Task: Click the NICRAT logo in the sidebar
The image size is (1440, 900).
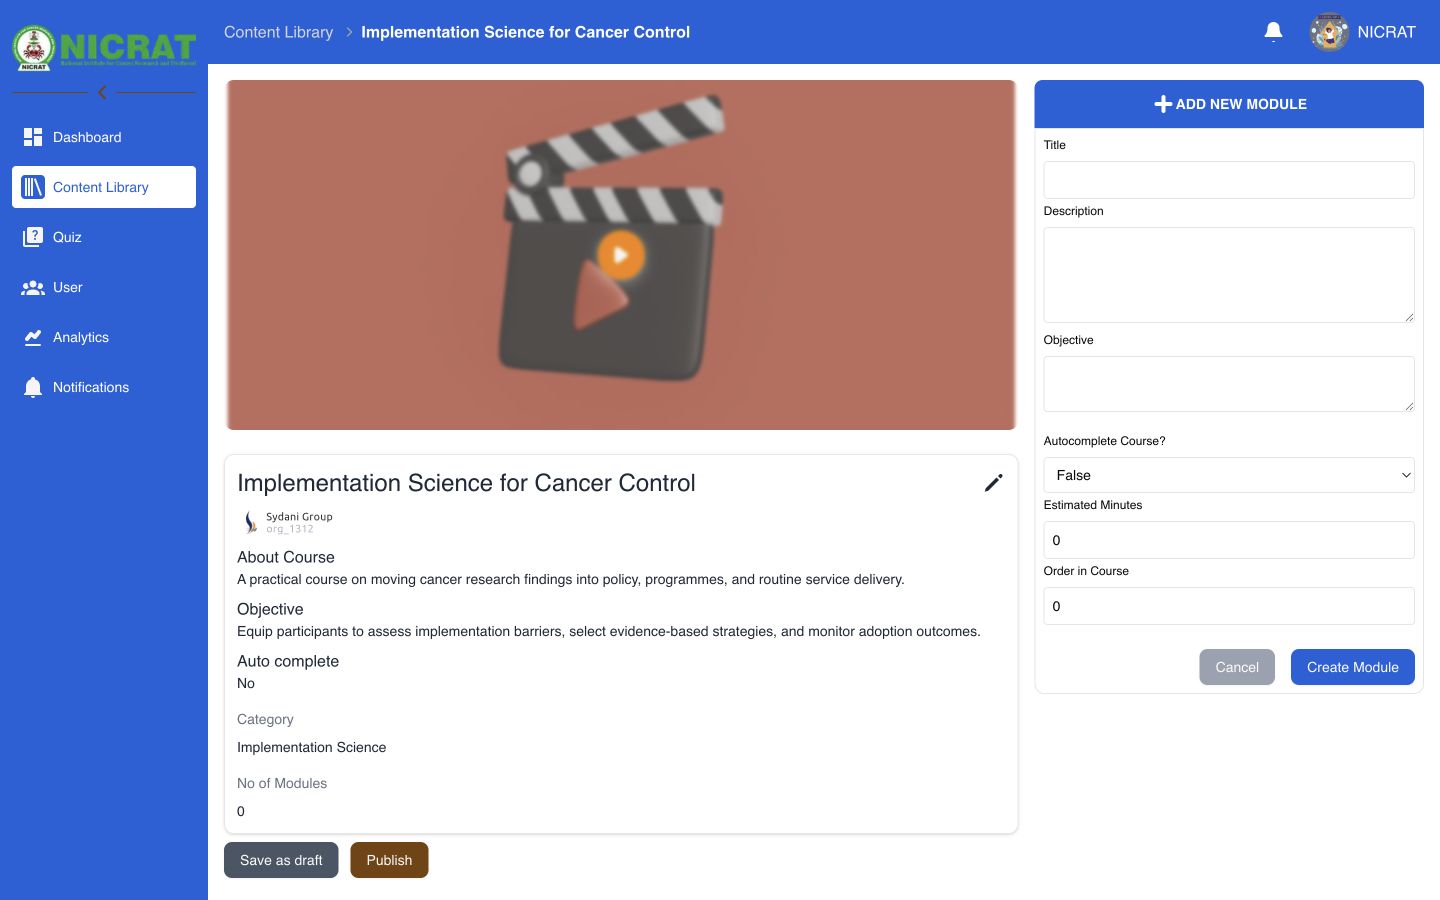Action: tap(104, 47)
